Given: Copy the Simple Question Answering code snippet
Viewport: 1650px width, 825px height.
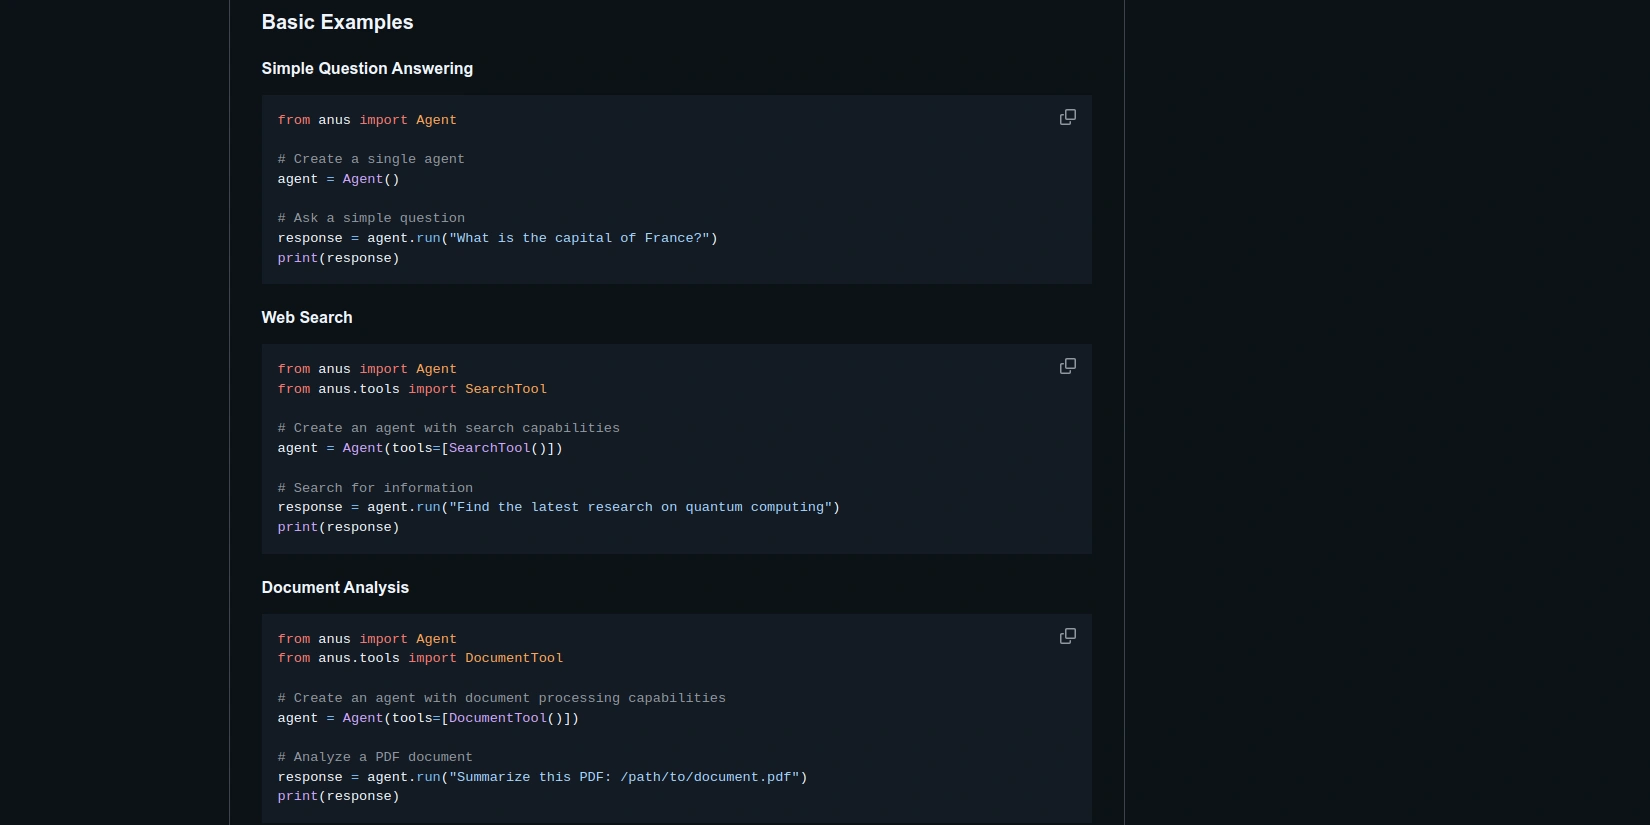Looking at the screenshot, I should [1067, 118].
